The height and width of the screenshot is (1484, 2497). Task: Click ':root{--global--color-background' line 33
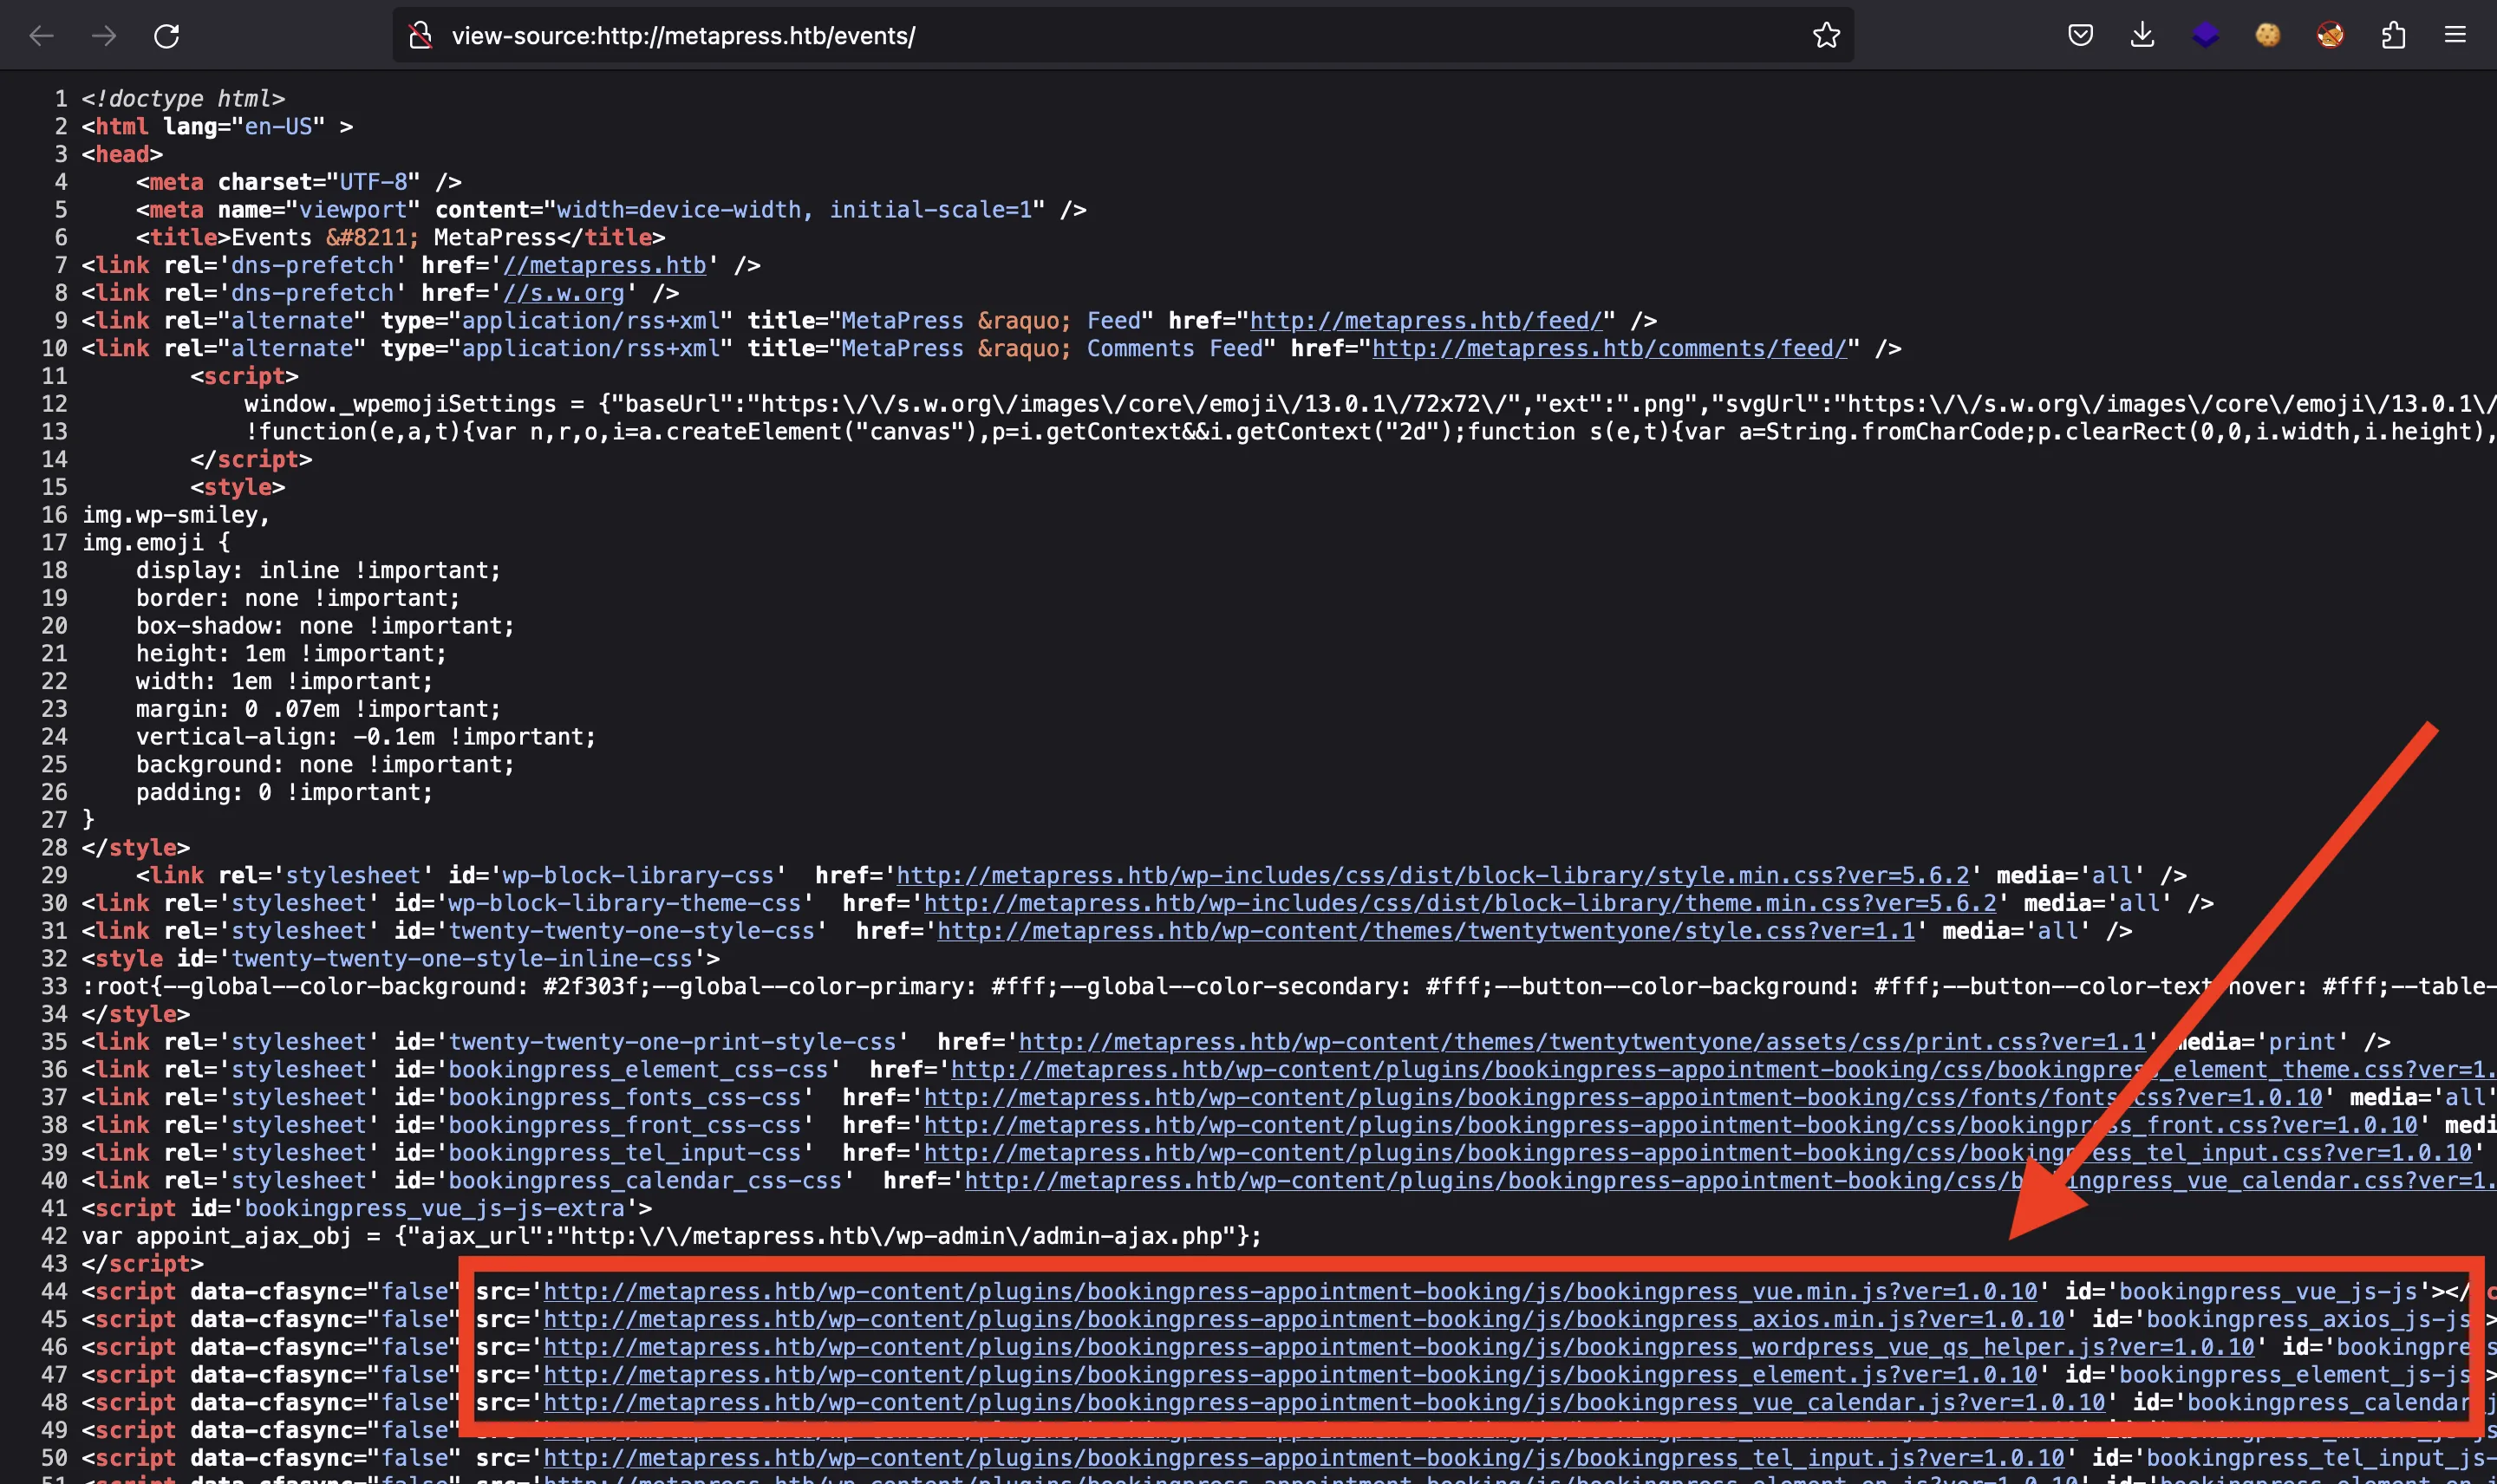pyautogui.click(x=1289, y=987)
